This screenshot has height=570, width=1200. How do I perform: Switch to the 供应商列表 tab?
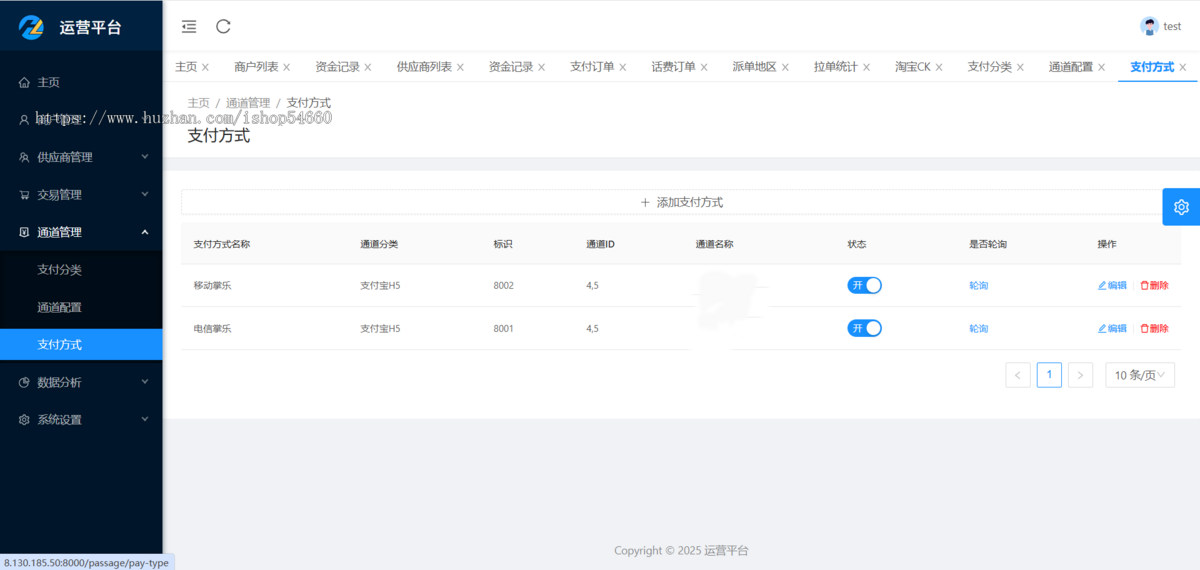[x=424, y=67]
